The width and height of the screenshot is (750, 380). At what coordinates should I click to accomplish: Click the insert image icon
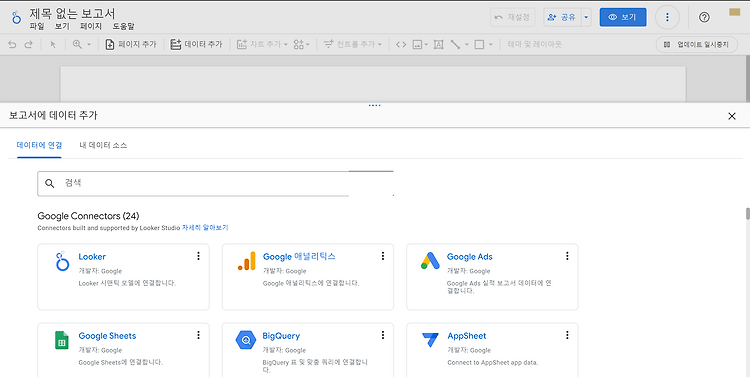(419, 45)
